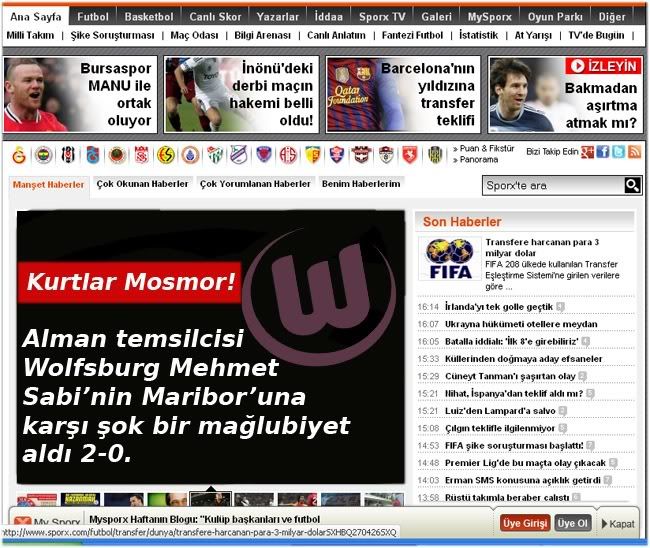The height and width of the screenshot is (548, 650).
Task: Open the Kurtlar Mosmor headline image
Action: [x=211, y=347]
